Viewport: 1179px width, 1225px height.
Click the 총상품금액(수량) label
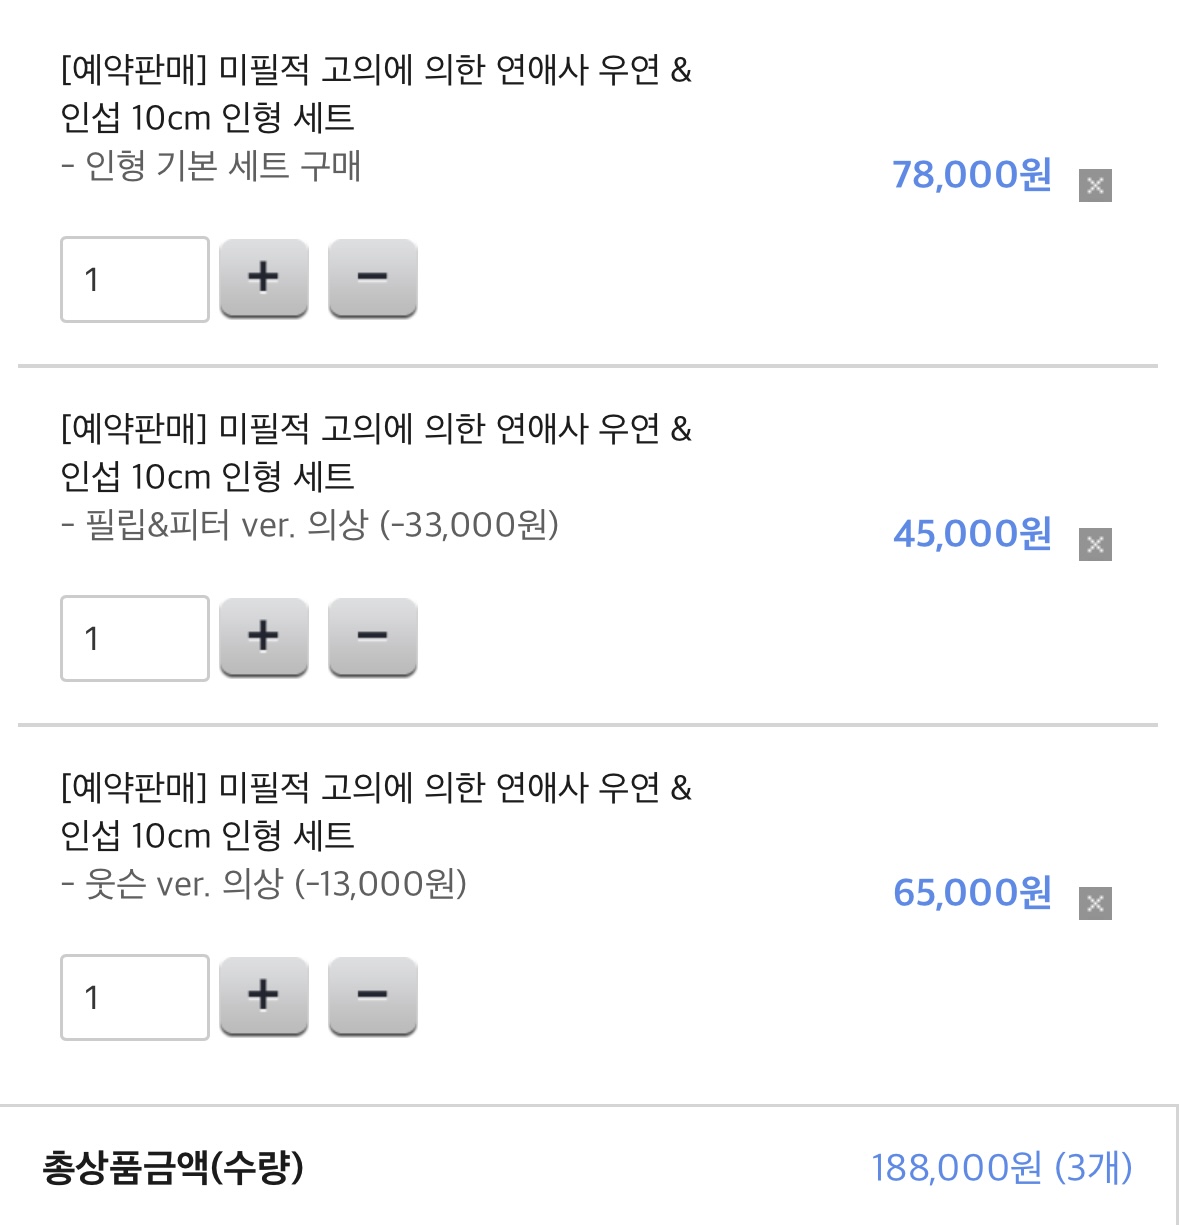pos(173,1167)
